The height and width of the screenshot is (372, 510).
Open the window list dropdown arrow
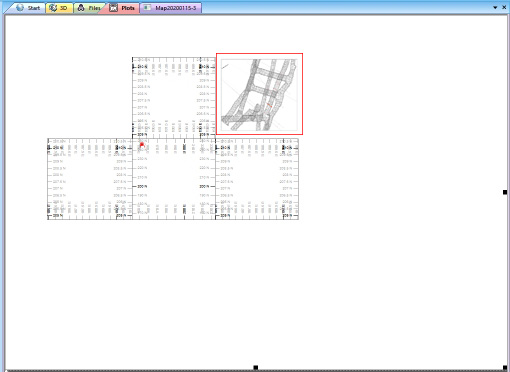click(495, 7)
